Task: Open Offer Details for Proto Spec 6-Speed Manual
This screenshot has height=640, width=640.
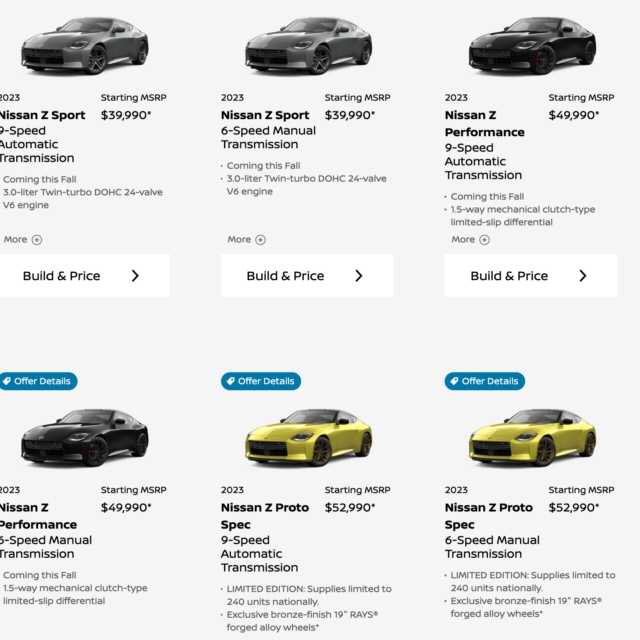Action: pyautogui.click(x=485, y=381)
